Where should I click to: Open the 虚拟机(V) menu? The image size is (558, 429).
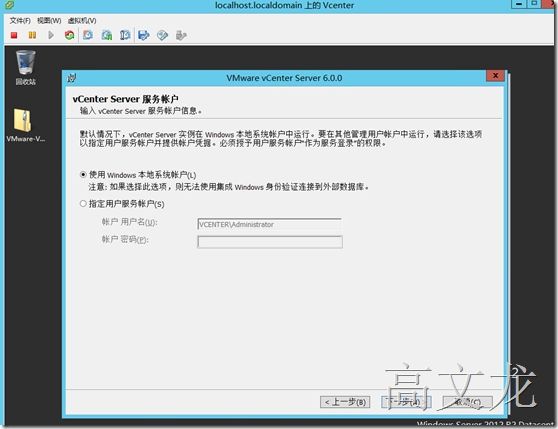(x=82, y=21)
